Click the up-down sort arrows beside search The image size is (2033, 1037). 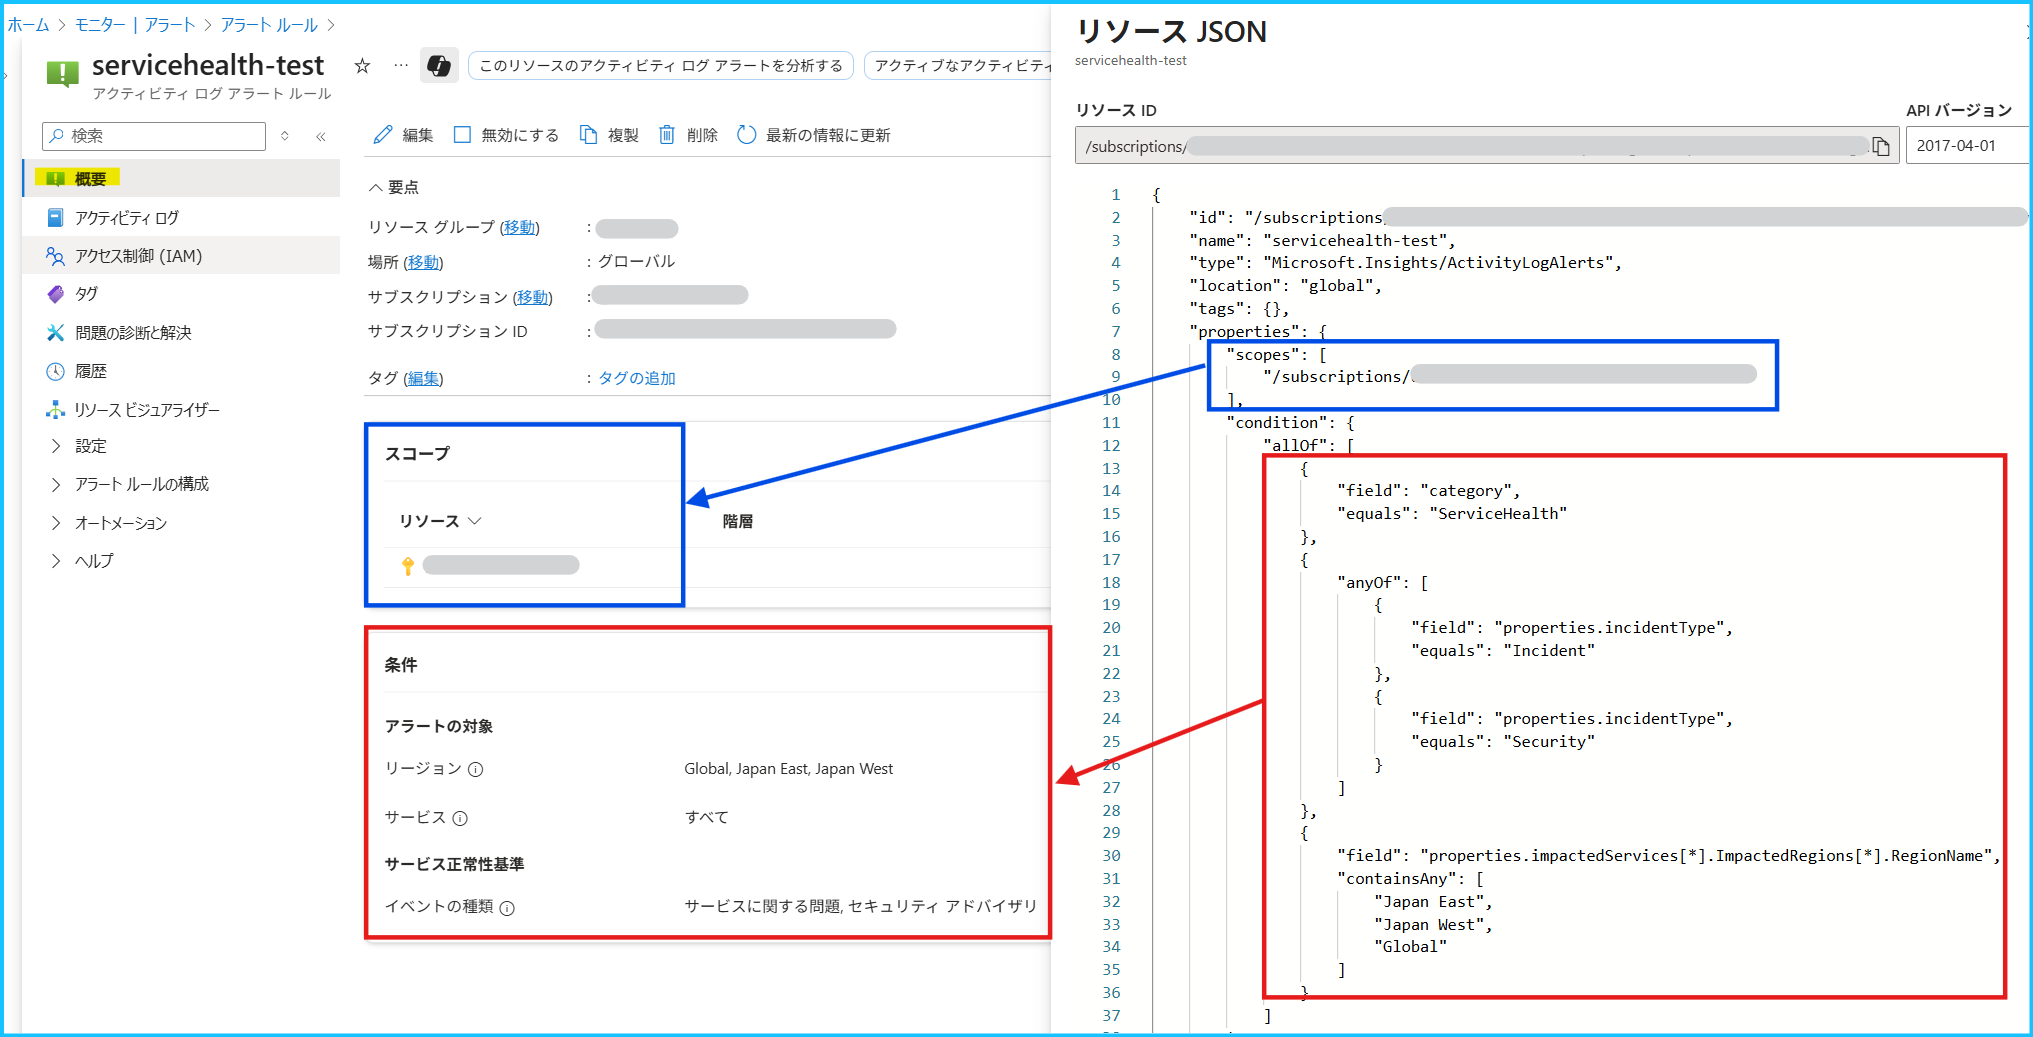285,136
